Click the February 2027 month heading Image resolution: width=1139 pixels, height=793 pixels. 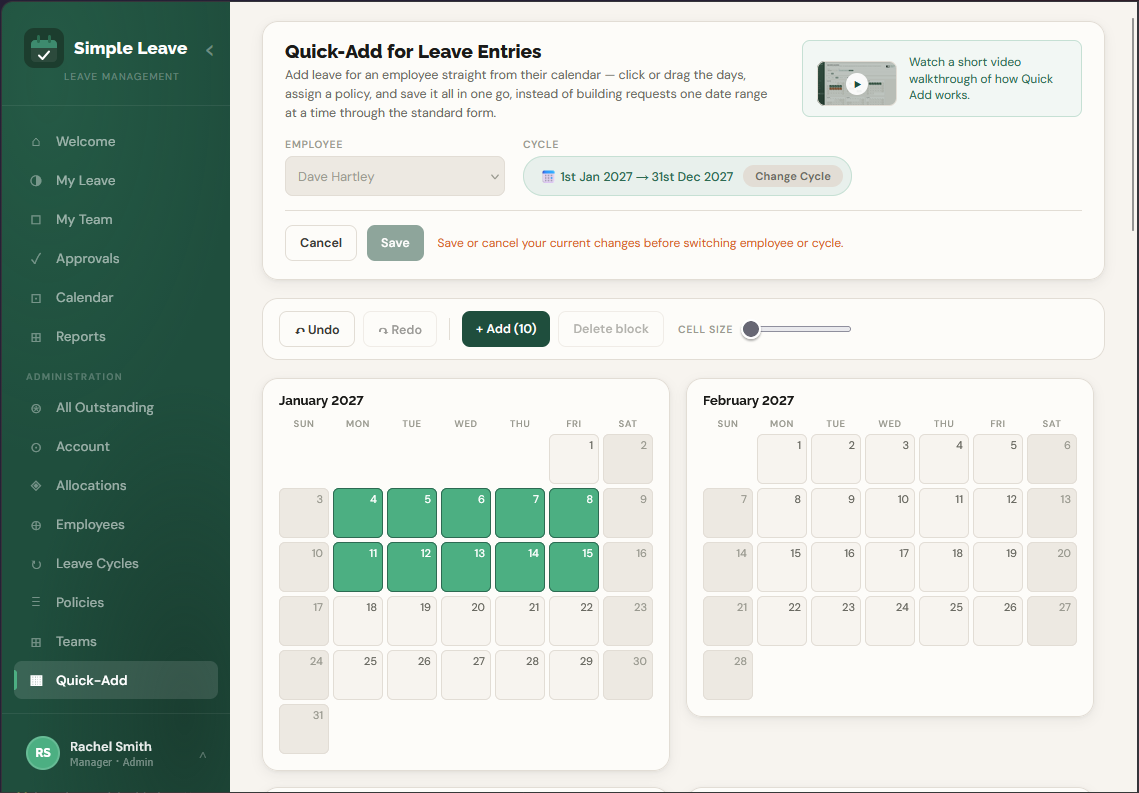748,400
